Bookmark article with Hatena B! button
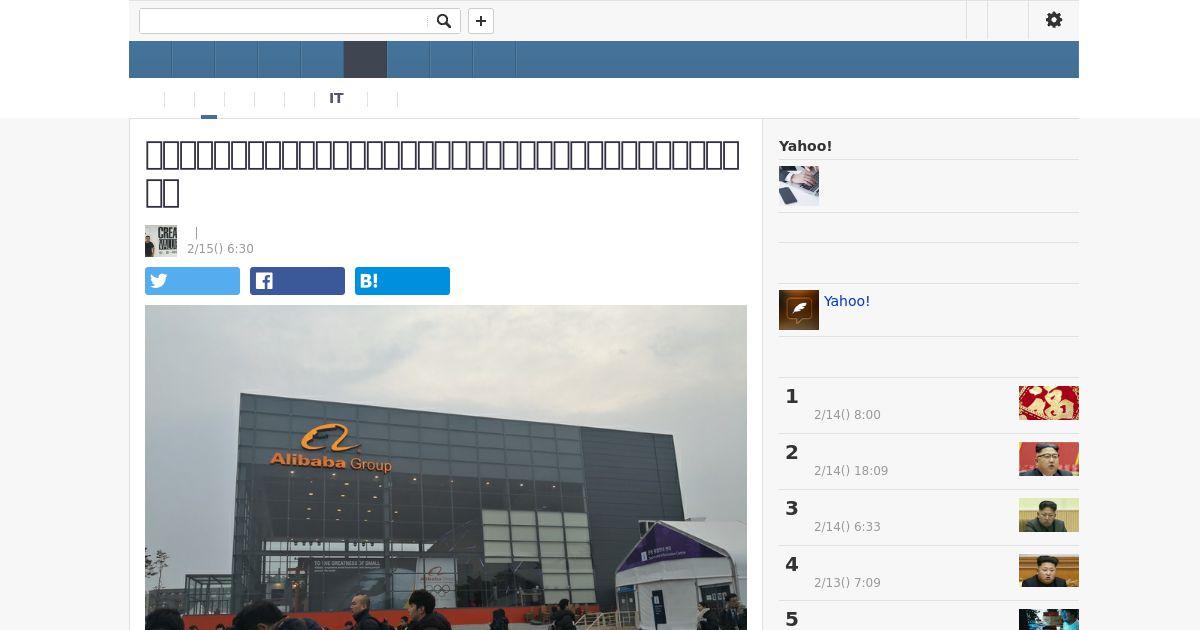Screen dimensions: 1200x630 coord(402,281)
